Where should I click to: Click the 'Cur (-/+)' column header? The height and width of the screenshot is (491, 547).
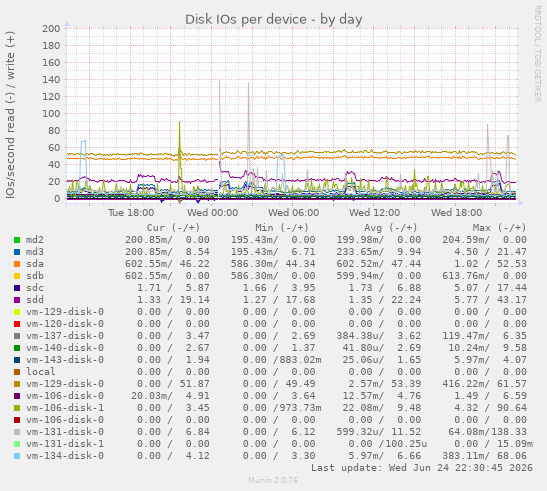click(173, 228)
